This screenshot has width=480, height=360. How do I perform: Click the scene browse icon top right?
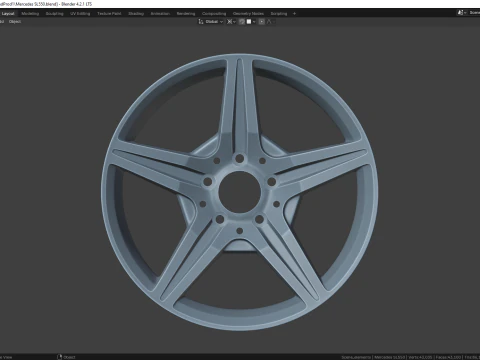click(461, 13)
